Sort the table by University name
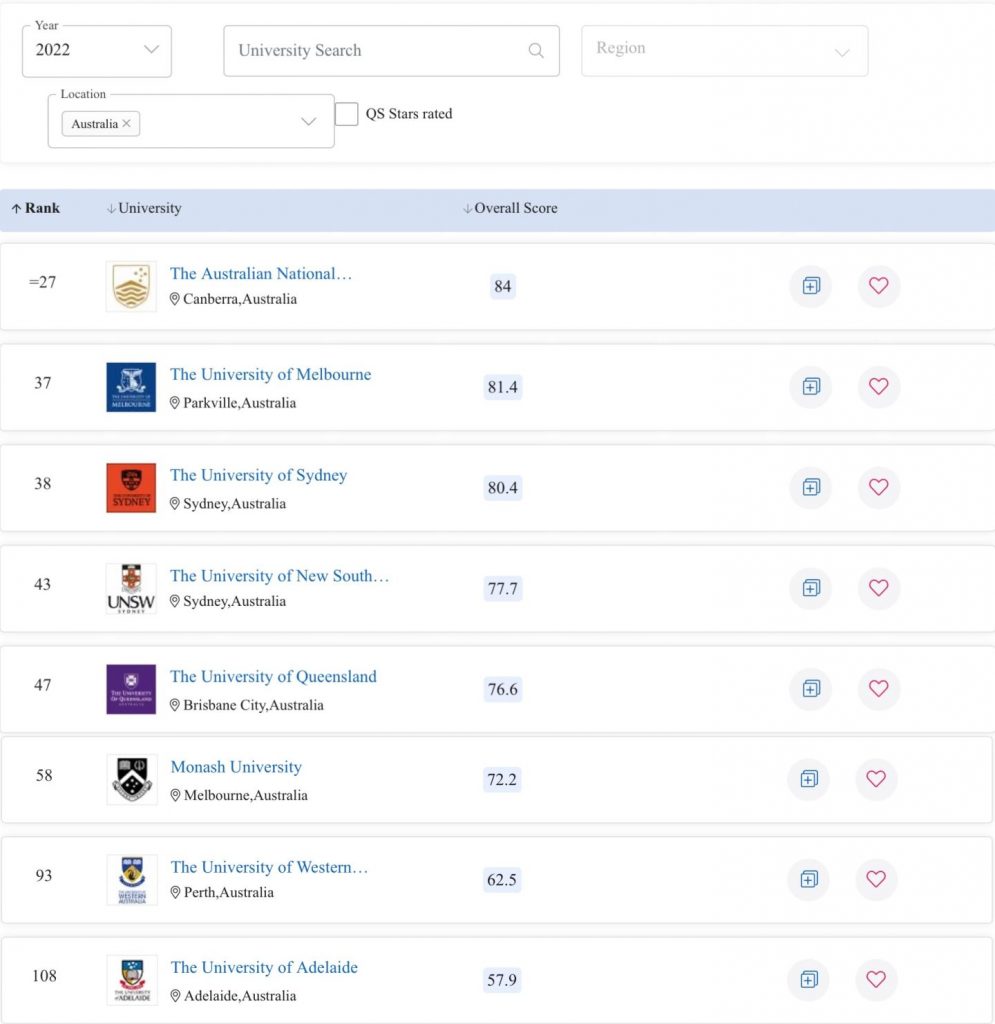This screenshot has width=995, height=1024. pyautogui.click(x=144, y=208)
